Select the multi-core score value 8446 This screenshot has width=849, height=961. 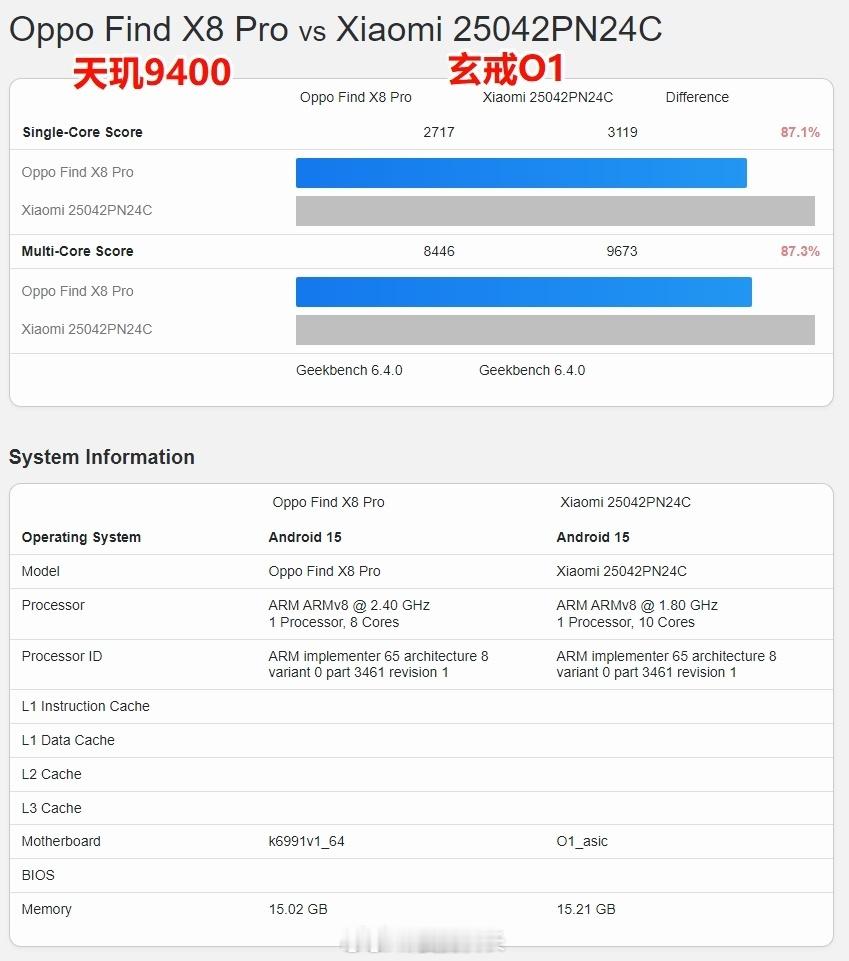439,251
